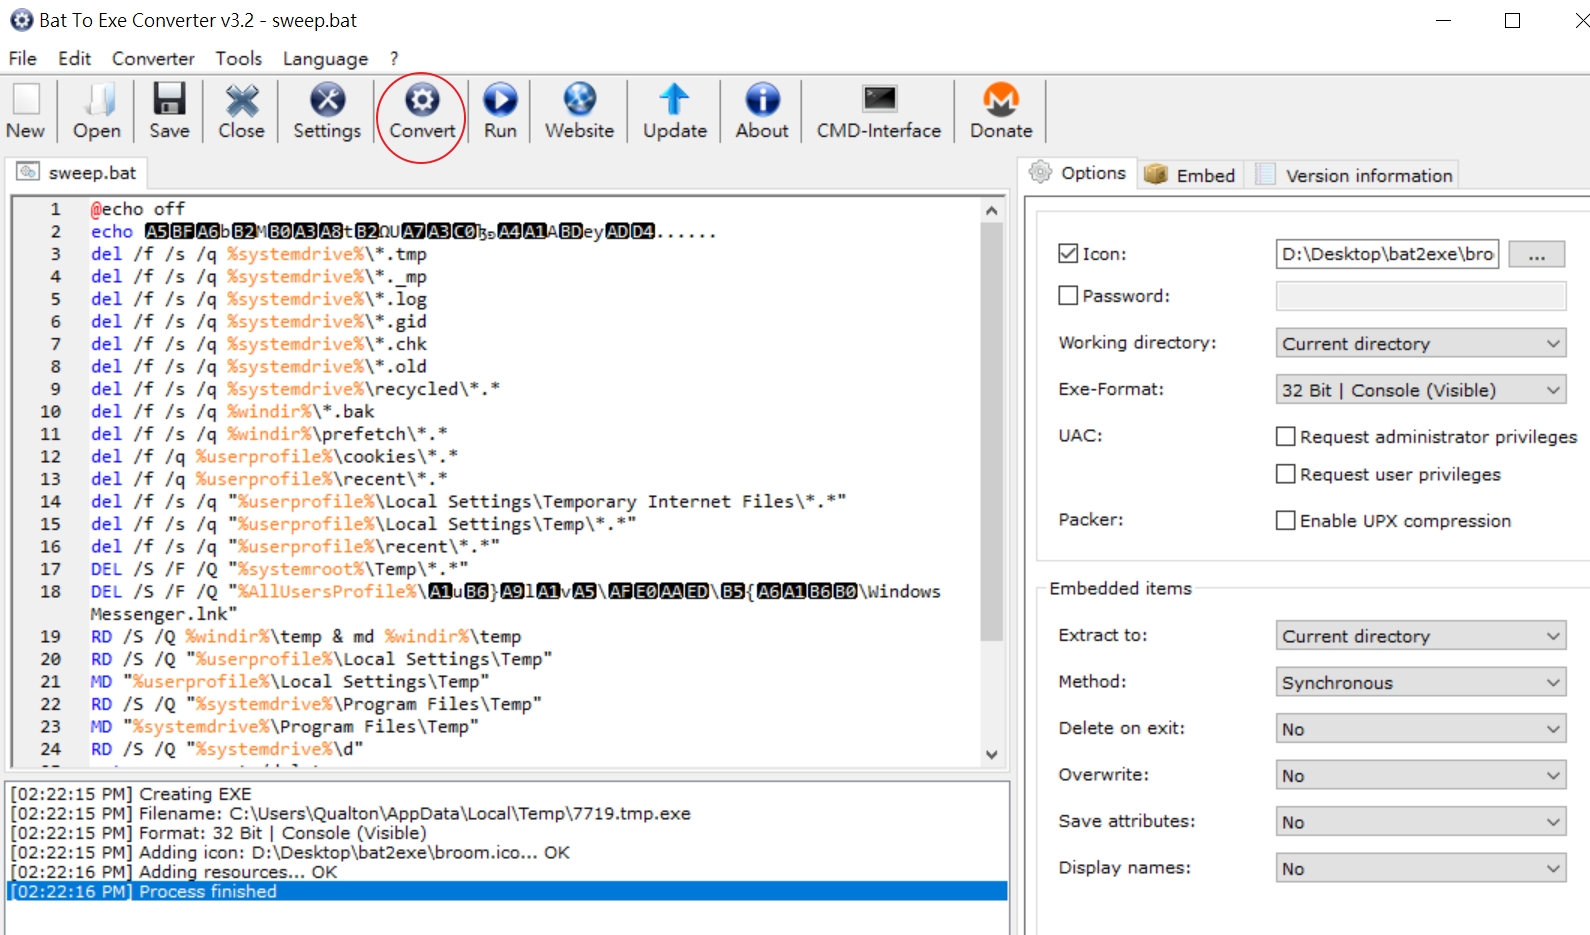Click the Update arrow icon
The height and width of the screenshot is (935, 1590).
click(x=674, y=99)
